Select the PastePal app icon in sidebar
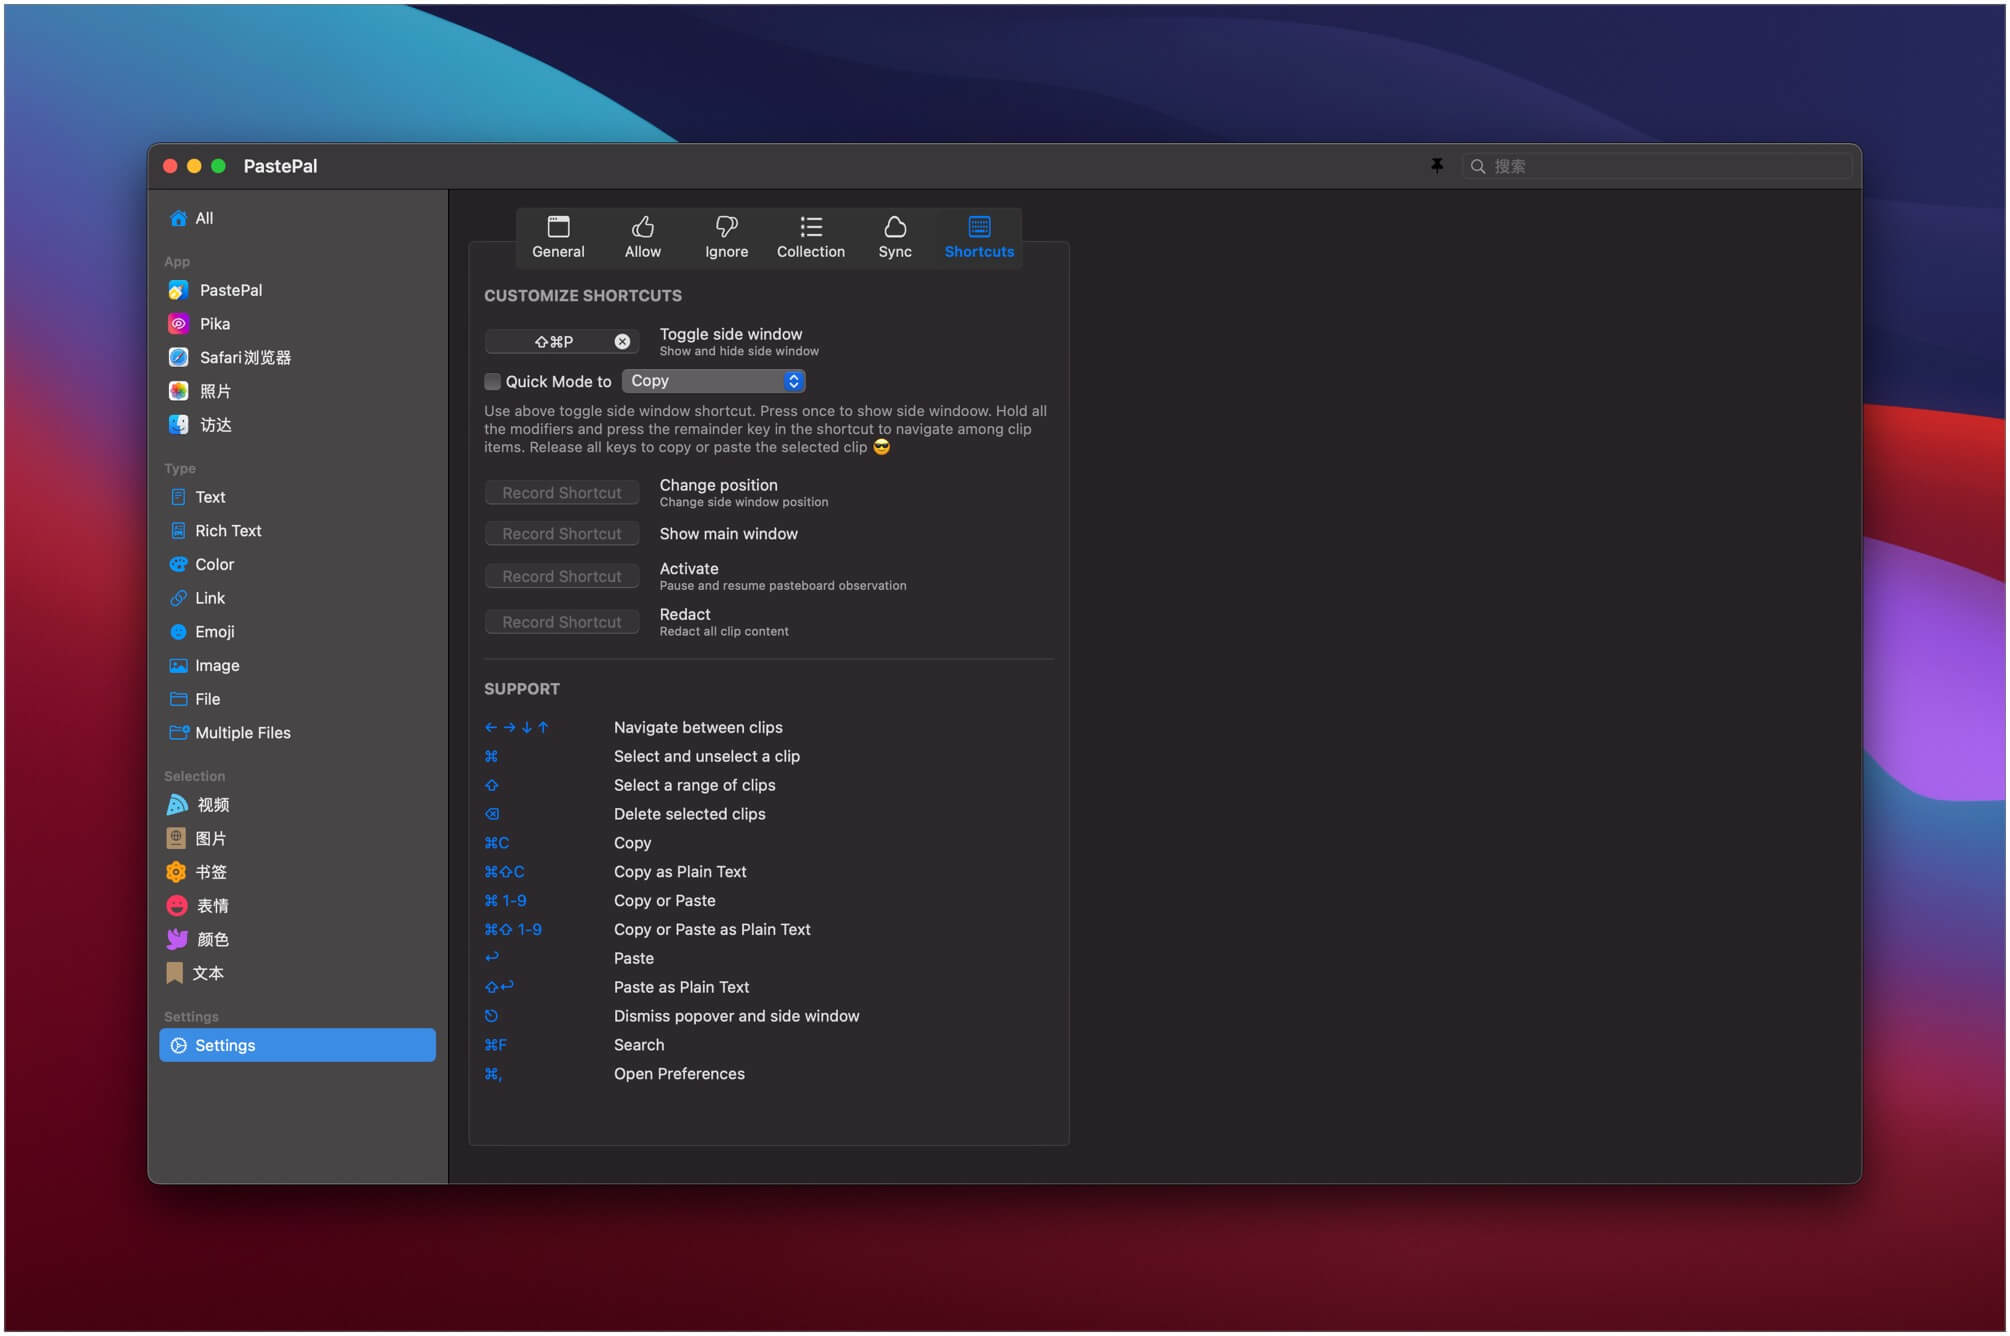 (178, 290)
